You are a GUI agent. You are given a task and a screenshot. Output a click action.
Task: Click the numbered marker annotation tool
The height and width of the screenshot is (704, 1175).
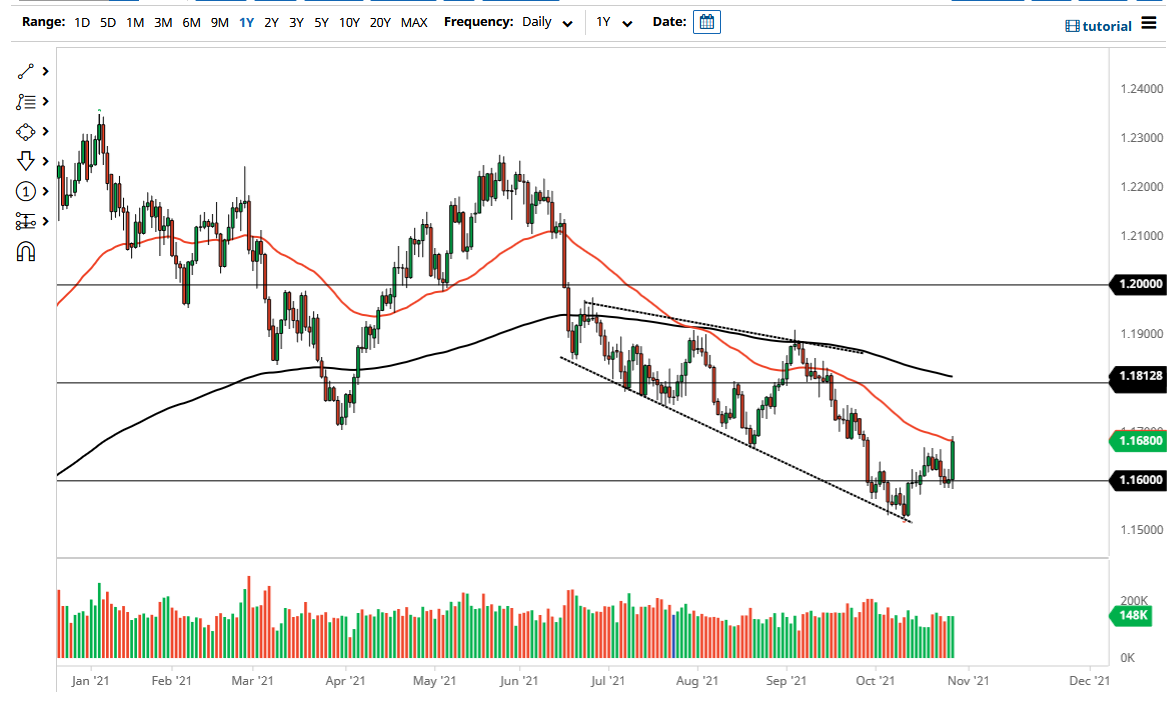25,191
